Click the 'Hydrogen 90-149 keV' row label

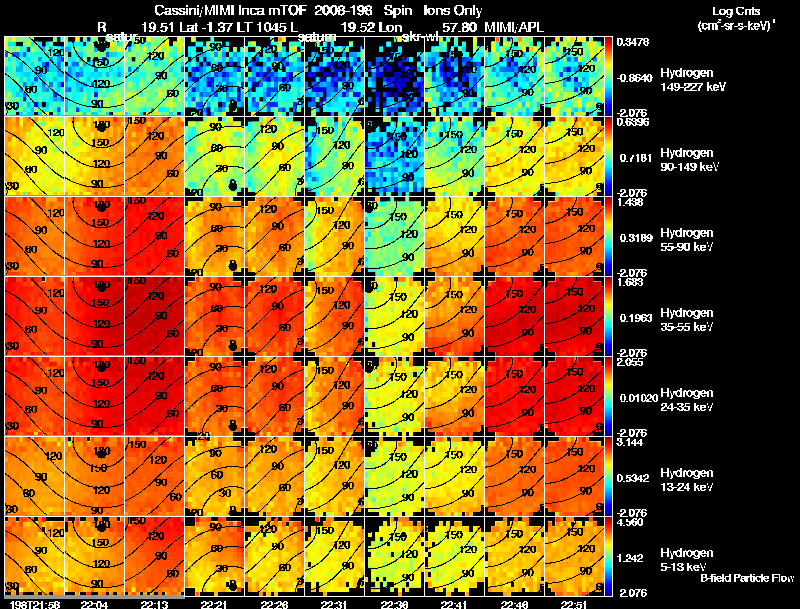(x=689, y=160)
